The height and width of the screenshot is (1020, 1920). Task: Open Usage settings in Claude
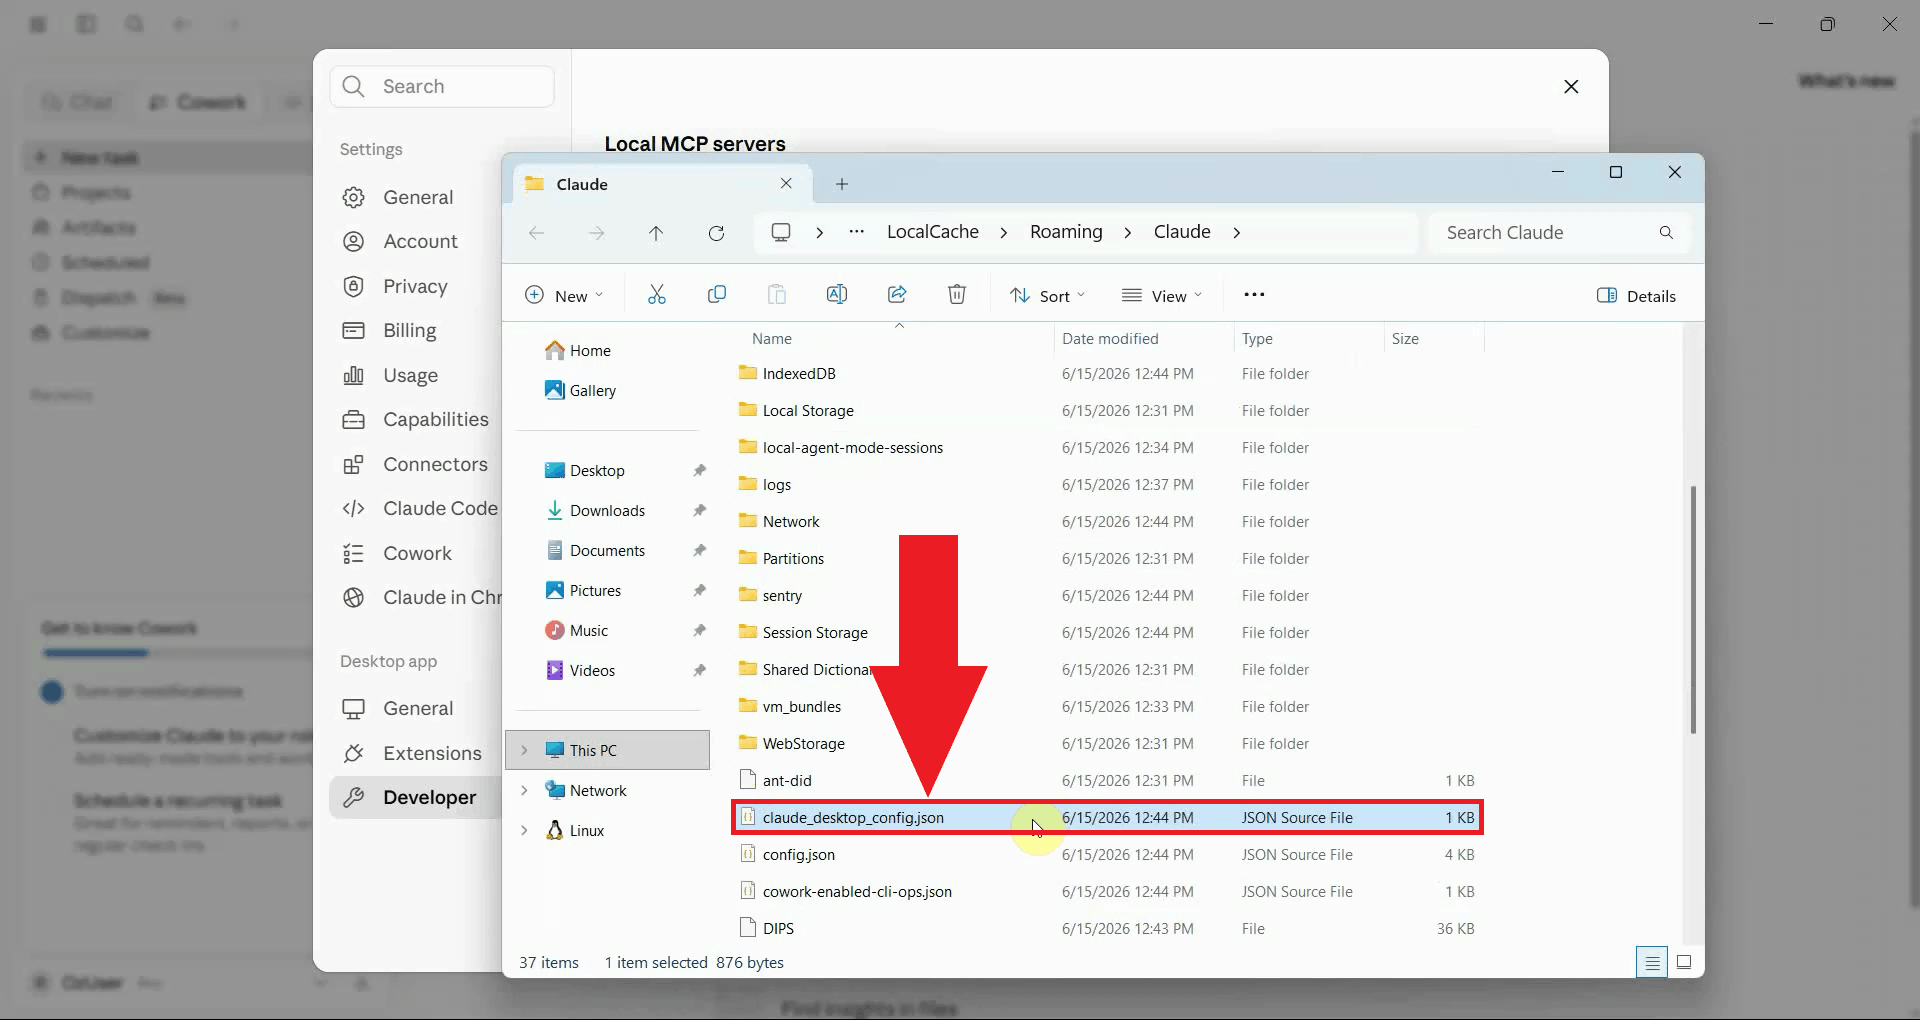pyautogui.click(x=390, y=375)
